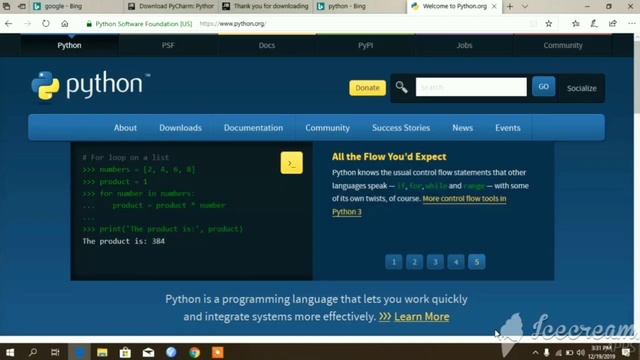
Task: Open the Events navigation menu
Action: (x=508, y=128)
